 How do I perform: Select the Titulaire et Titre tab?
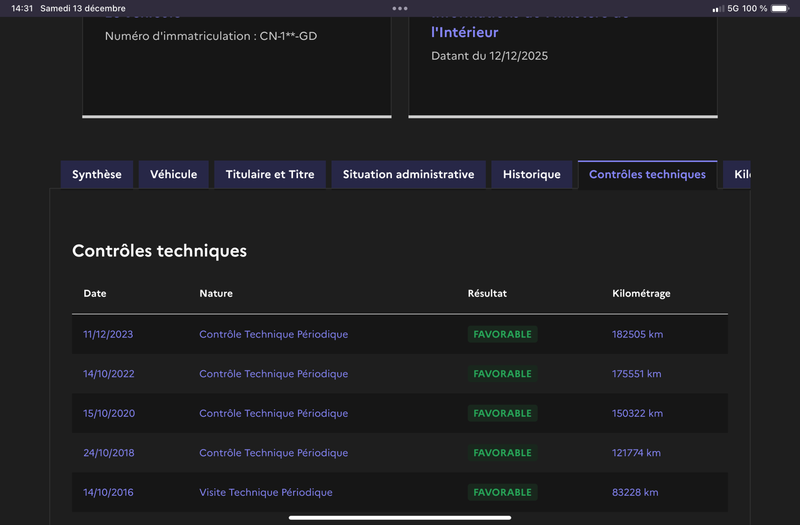(270, 174)
